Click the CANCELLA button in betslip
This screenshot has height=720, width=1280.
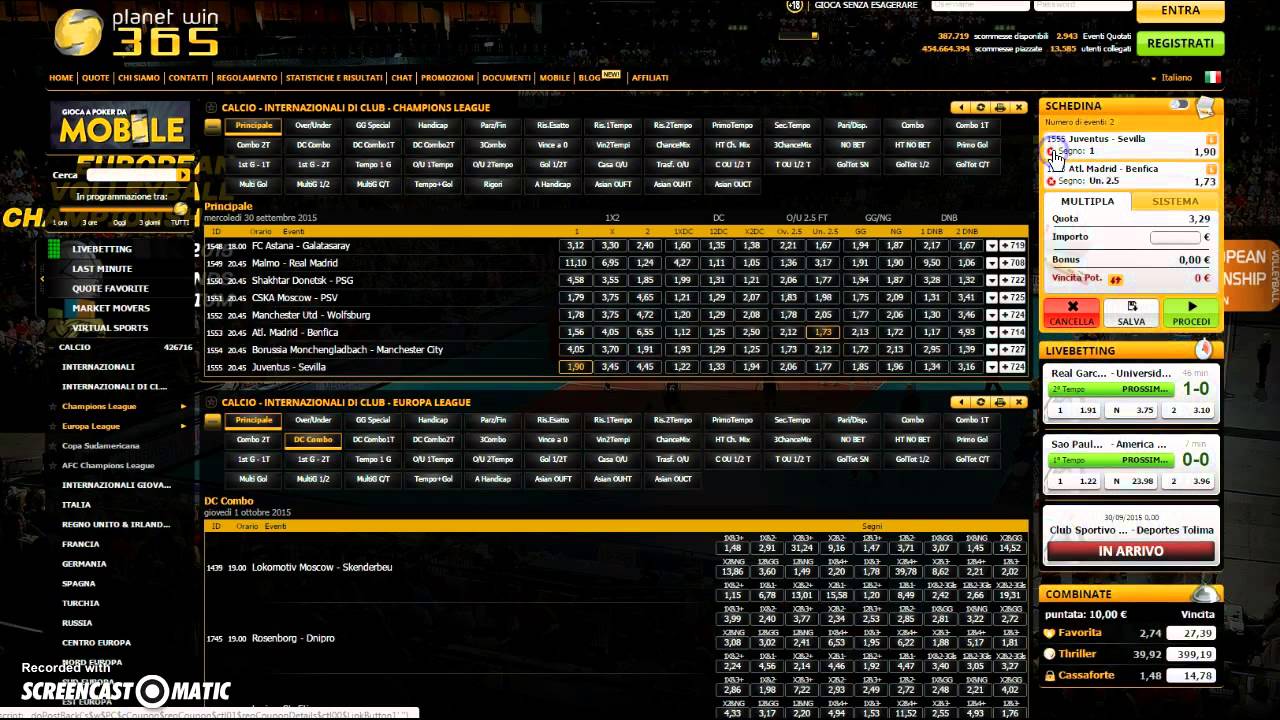(x=1072, y=313)
